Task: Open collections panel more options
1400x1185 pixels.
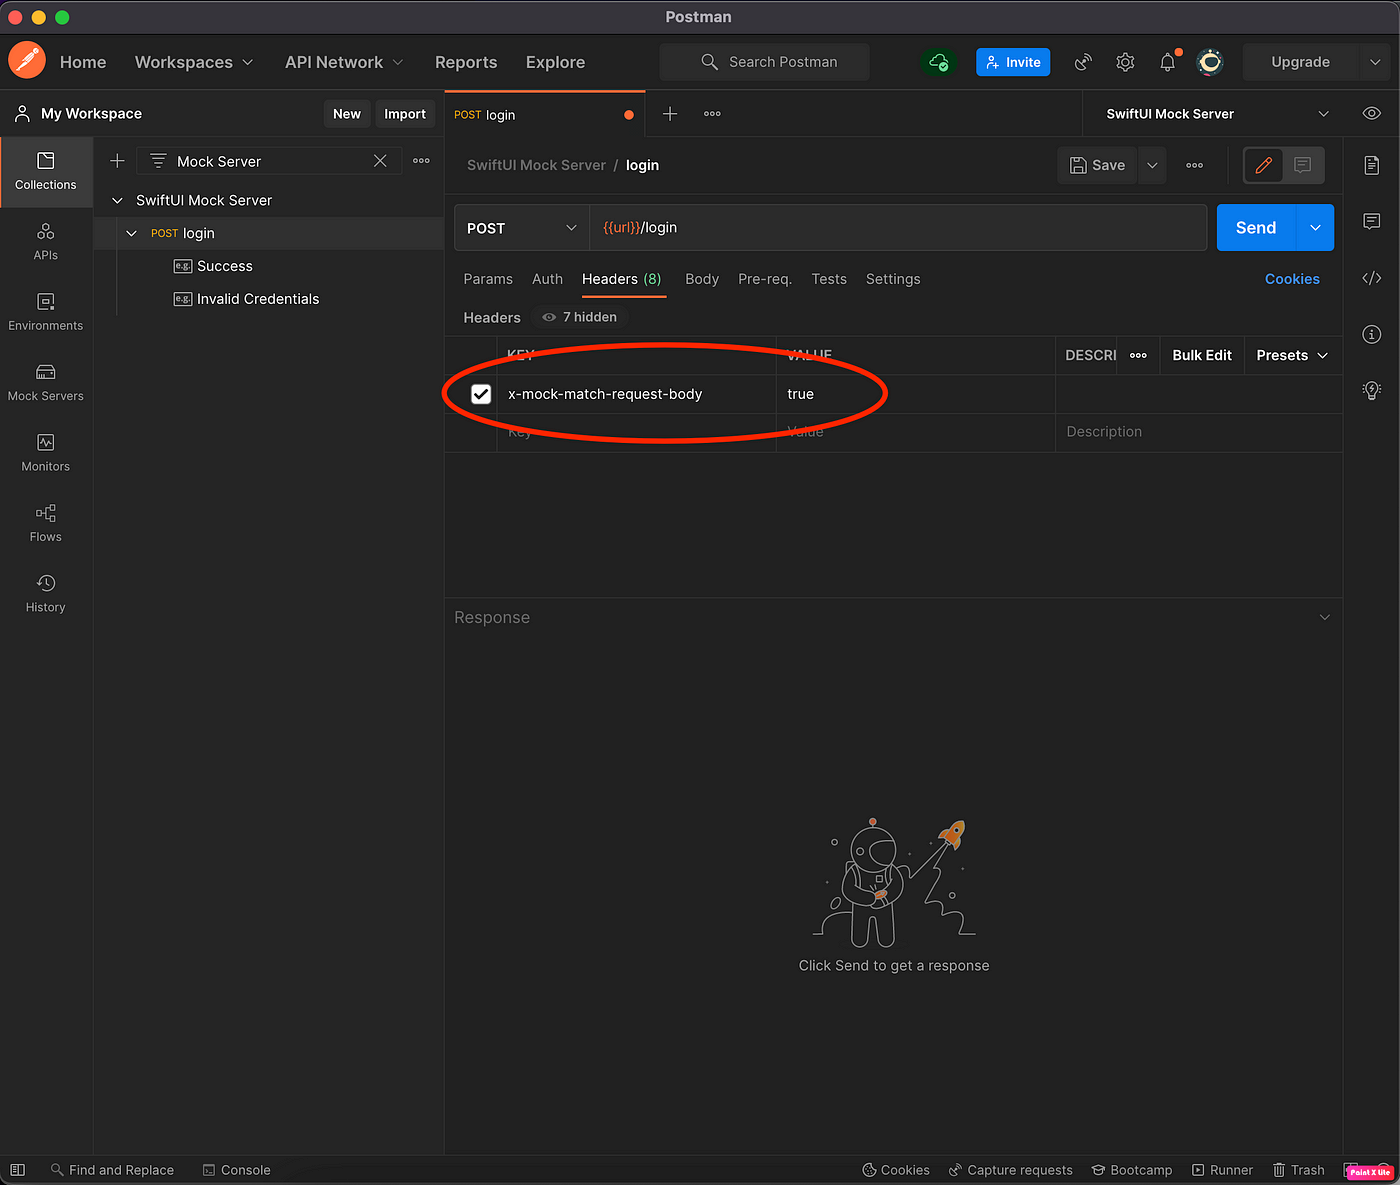Action: tap(421, 161)
